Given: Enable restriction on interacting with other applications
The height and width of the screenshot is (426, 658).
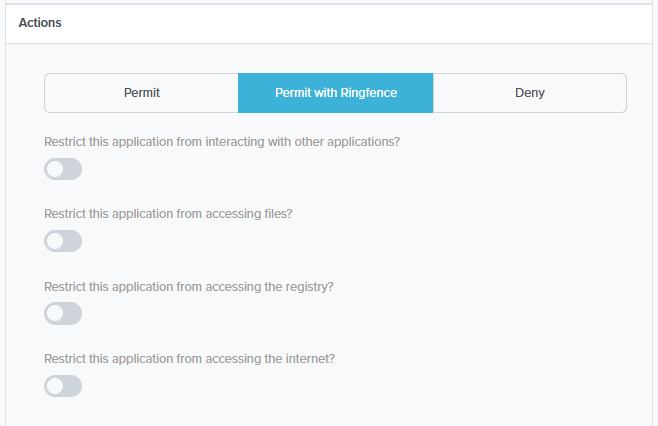Looking at the screenshot, I should coord(63,169).
